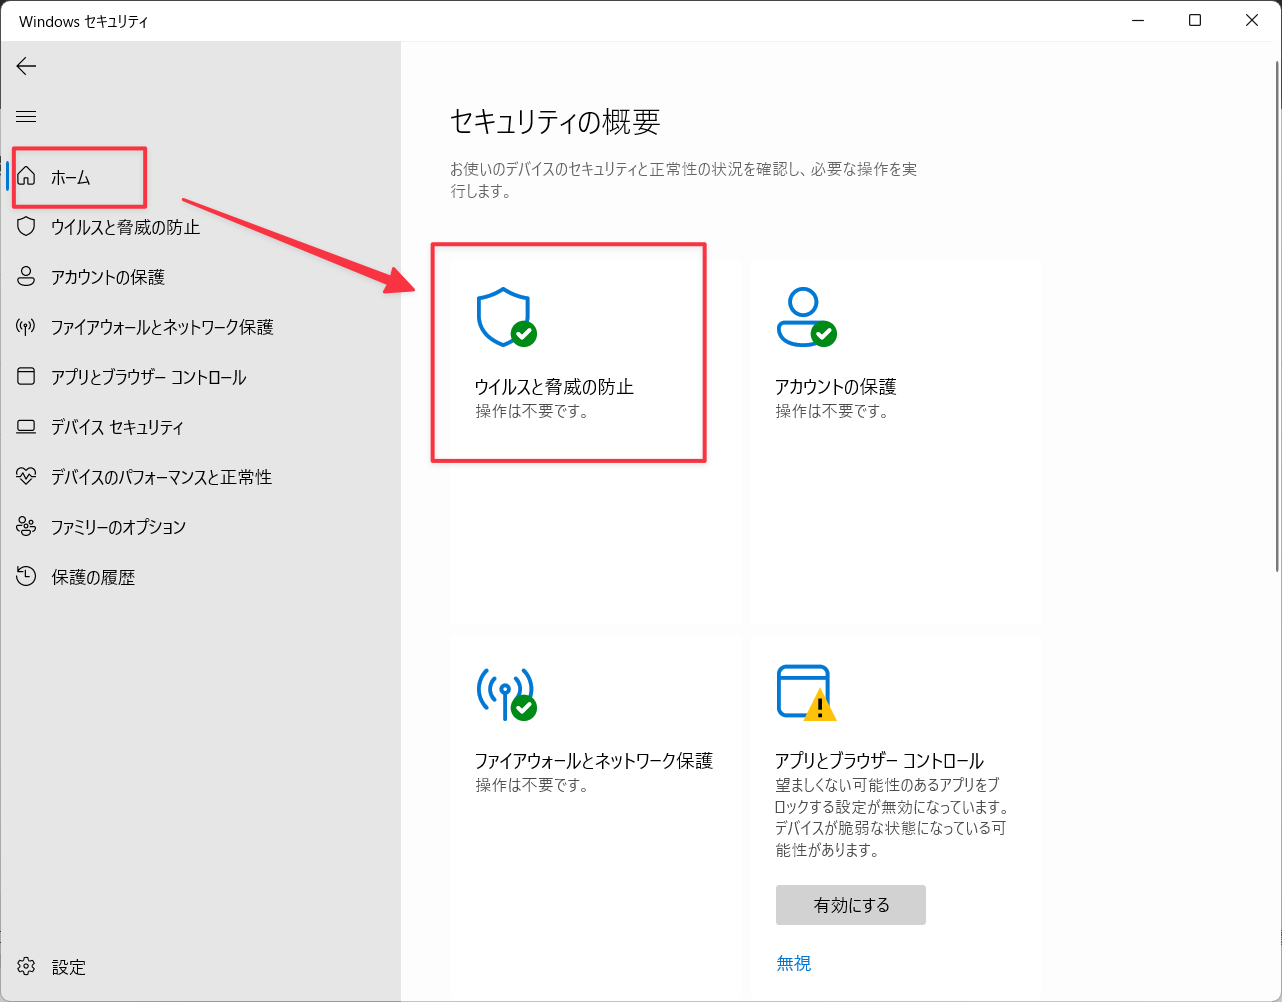Click the アプリとブラウザー コントロール card title

tap(880, 761)
